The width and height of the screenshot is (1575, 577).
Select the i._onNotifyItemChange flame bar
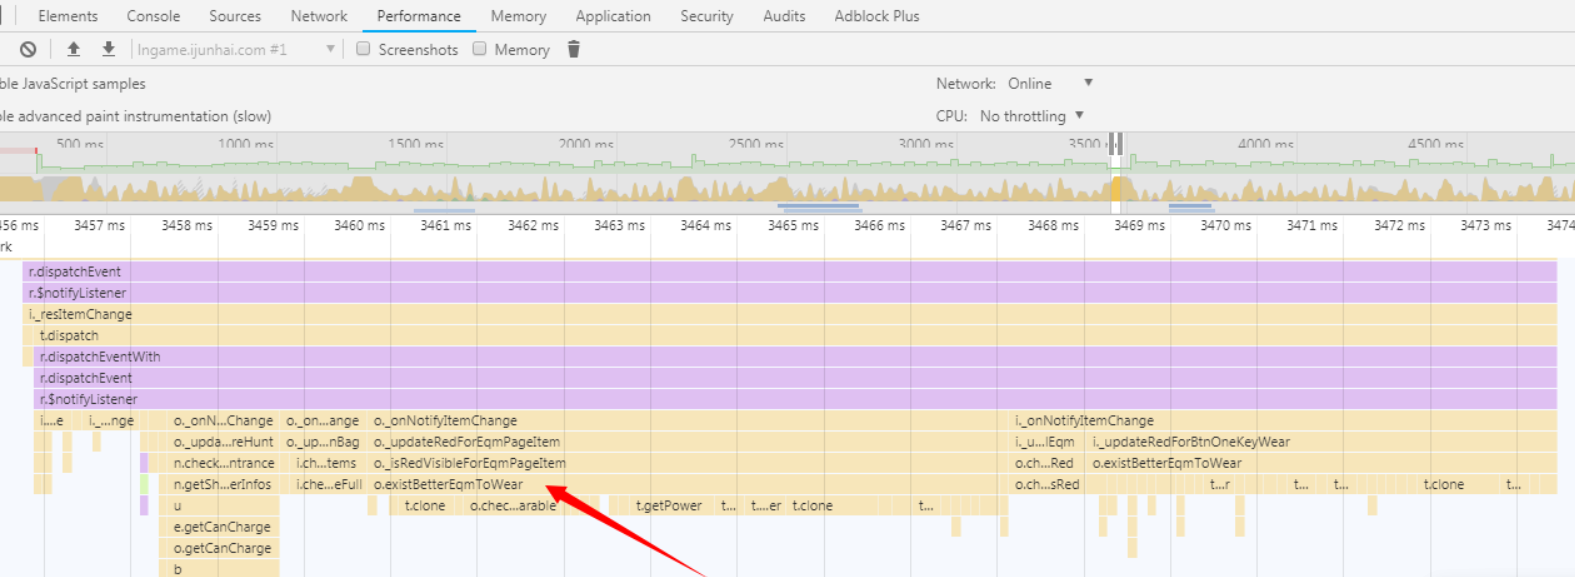tap(1283, 420)
